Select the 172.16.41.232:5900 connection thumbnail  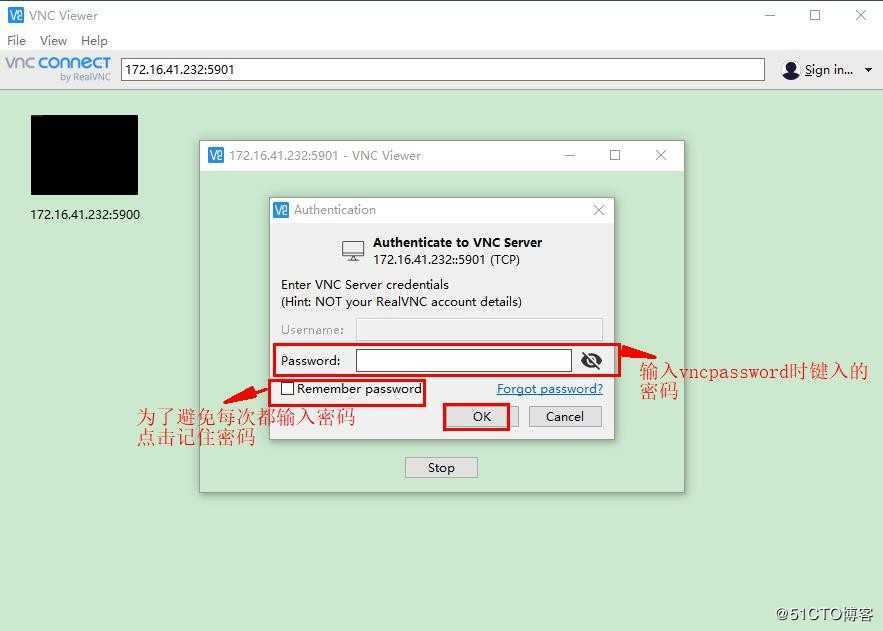[x=84, y=155]
